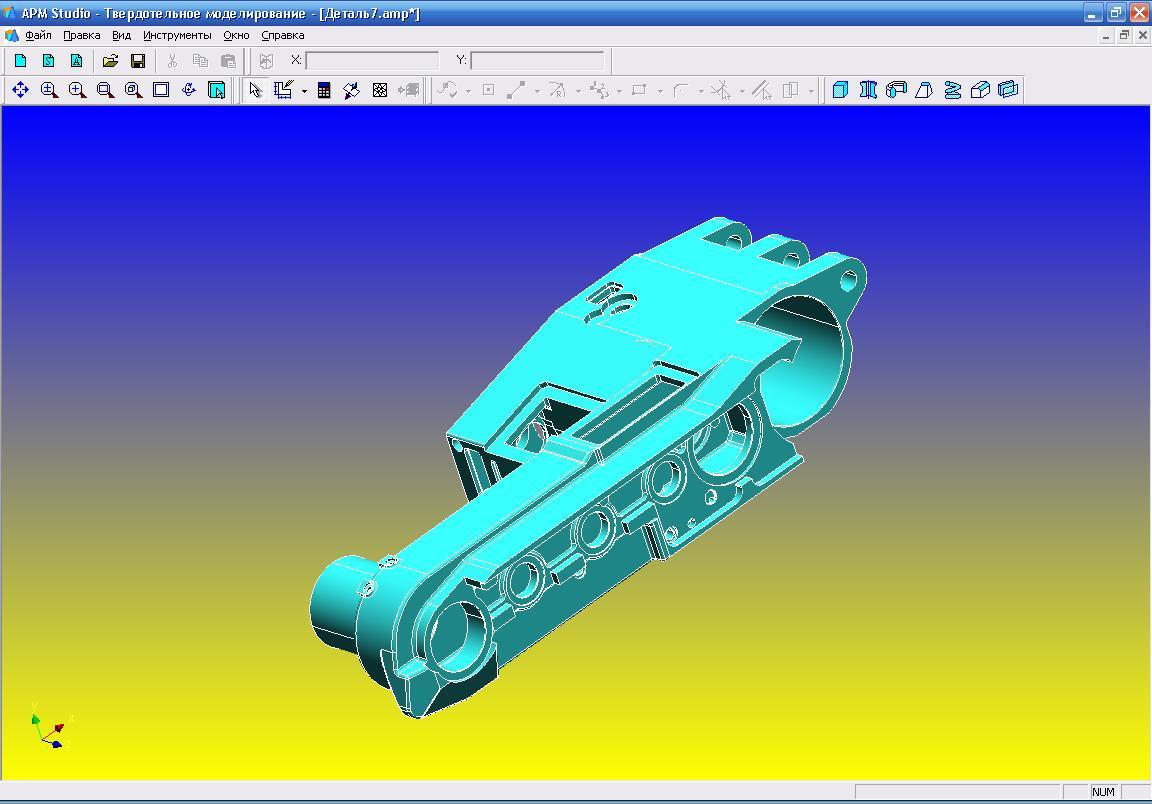This screenshot has height=804, width=1152.
Task: Click the grayed trim lines tool icon
Action: tap(721, 90)
